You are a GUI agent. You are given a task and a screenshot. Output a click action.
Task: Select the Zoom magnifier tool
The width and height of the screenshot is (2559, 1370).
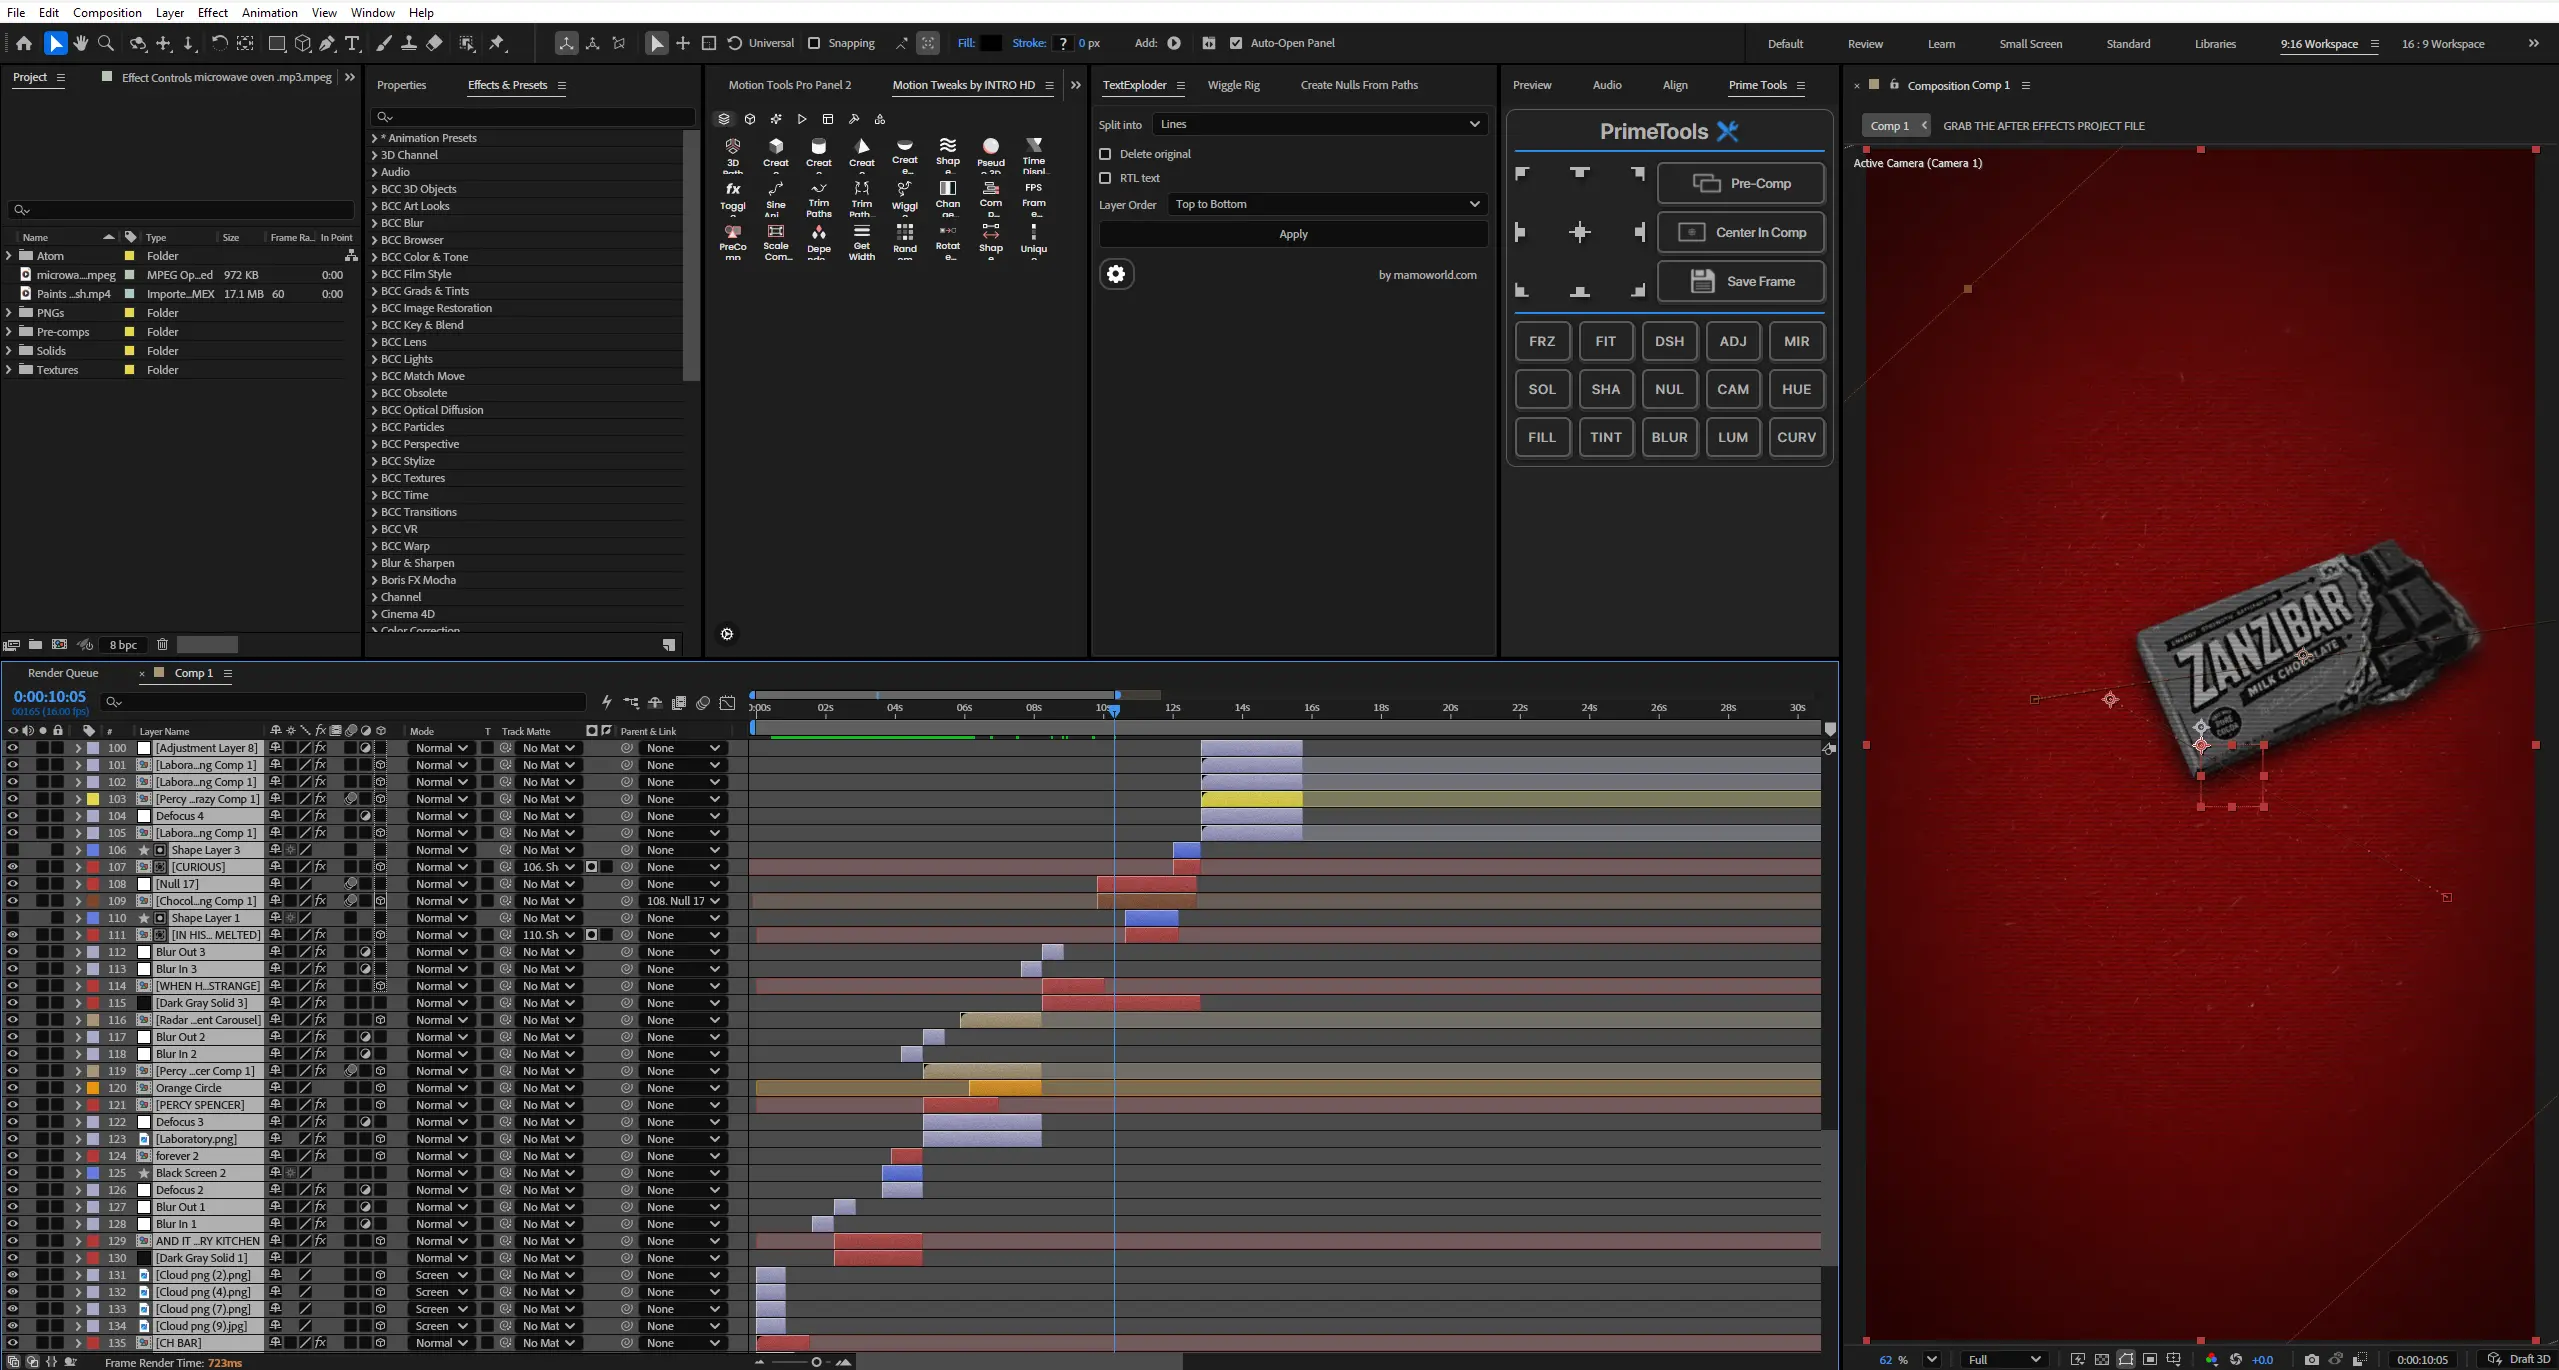click(106, 43)
